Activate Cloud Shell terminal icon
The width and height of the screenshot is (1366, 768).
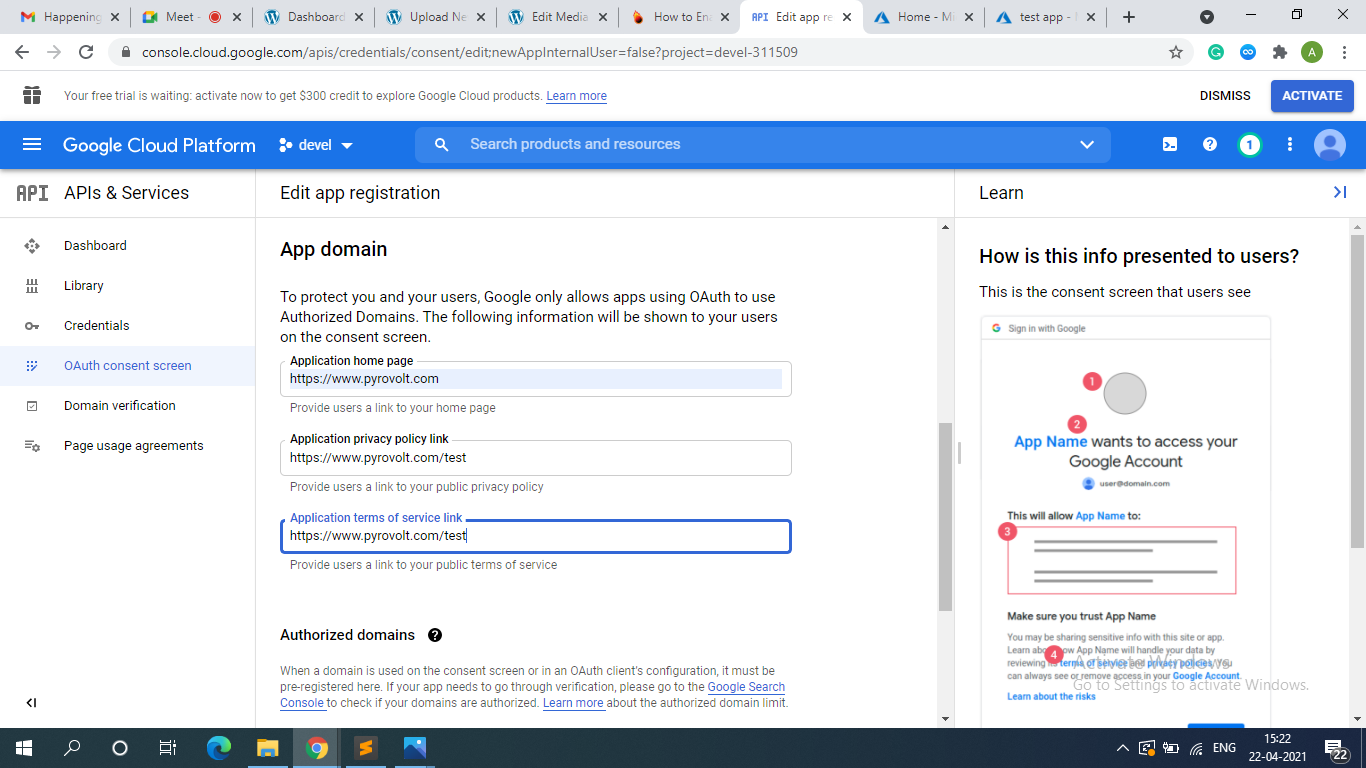coord(1169,145)
